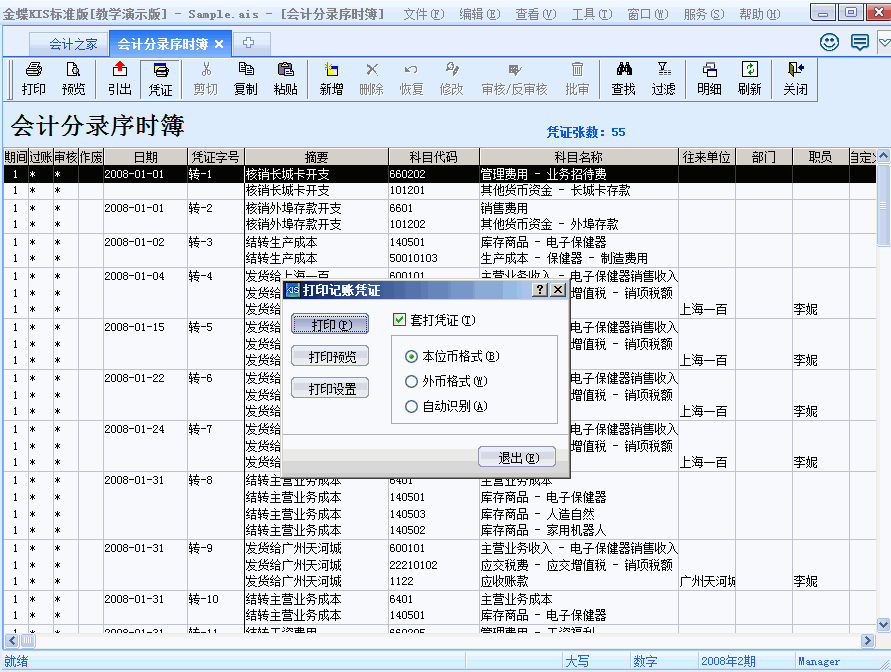Click the 摘要 column header
This screenshot has width=891, height=672.
pyautogui.click(x=316, y=157)
